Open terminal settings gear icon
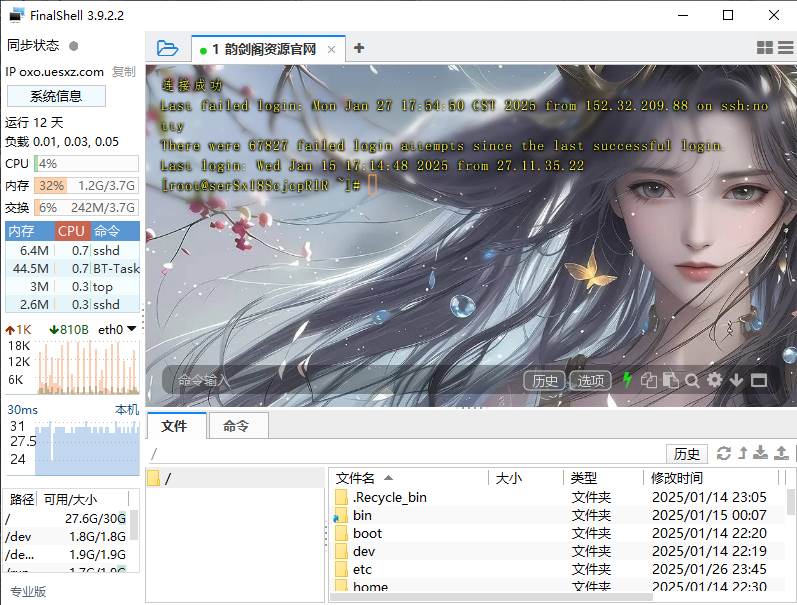This screenshot has width=797, height=605. click(714, 380)
